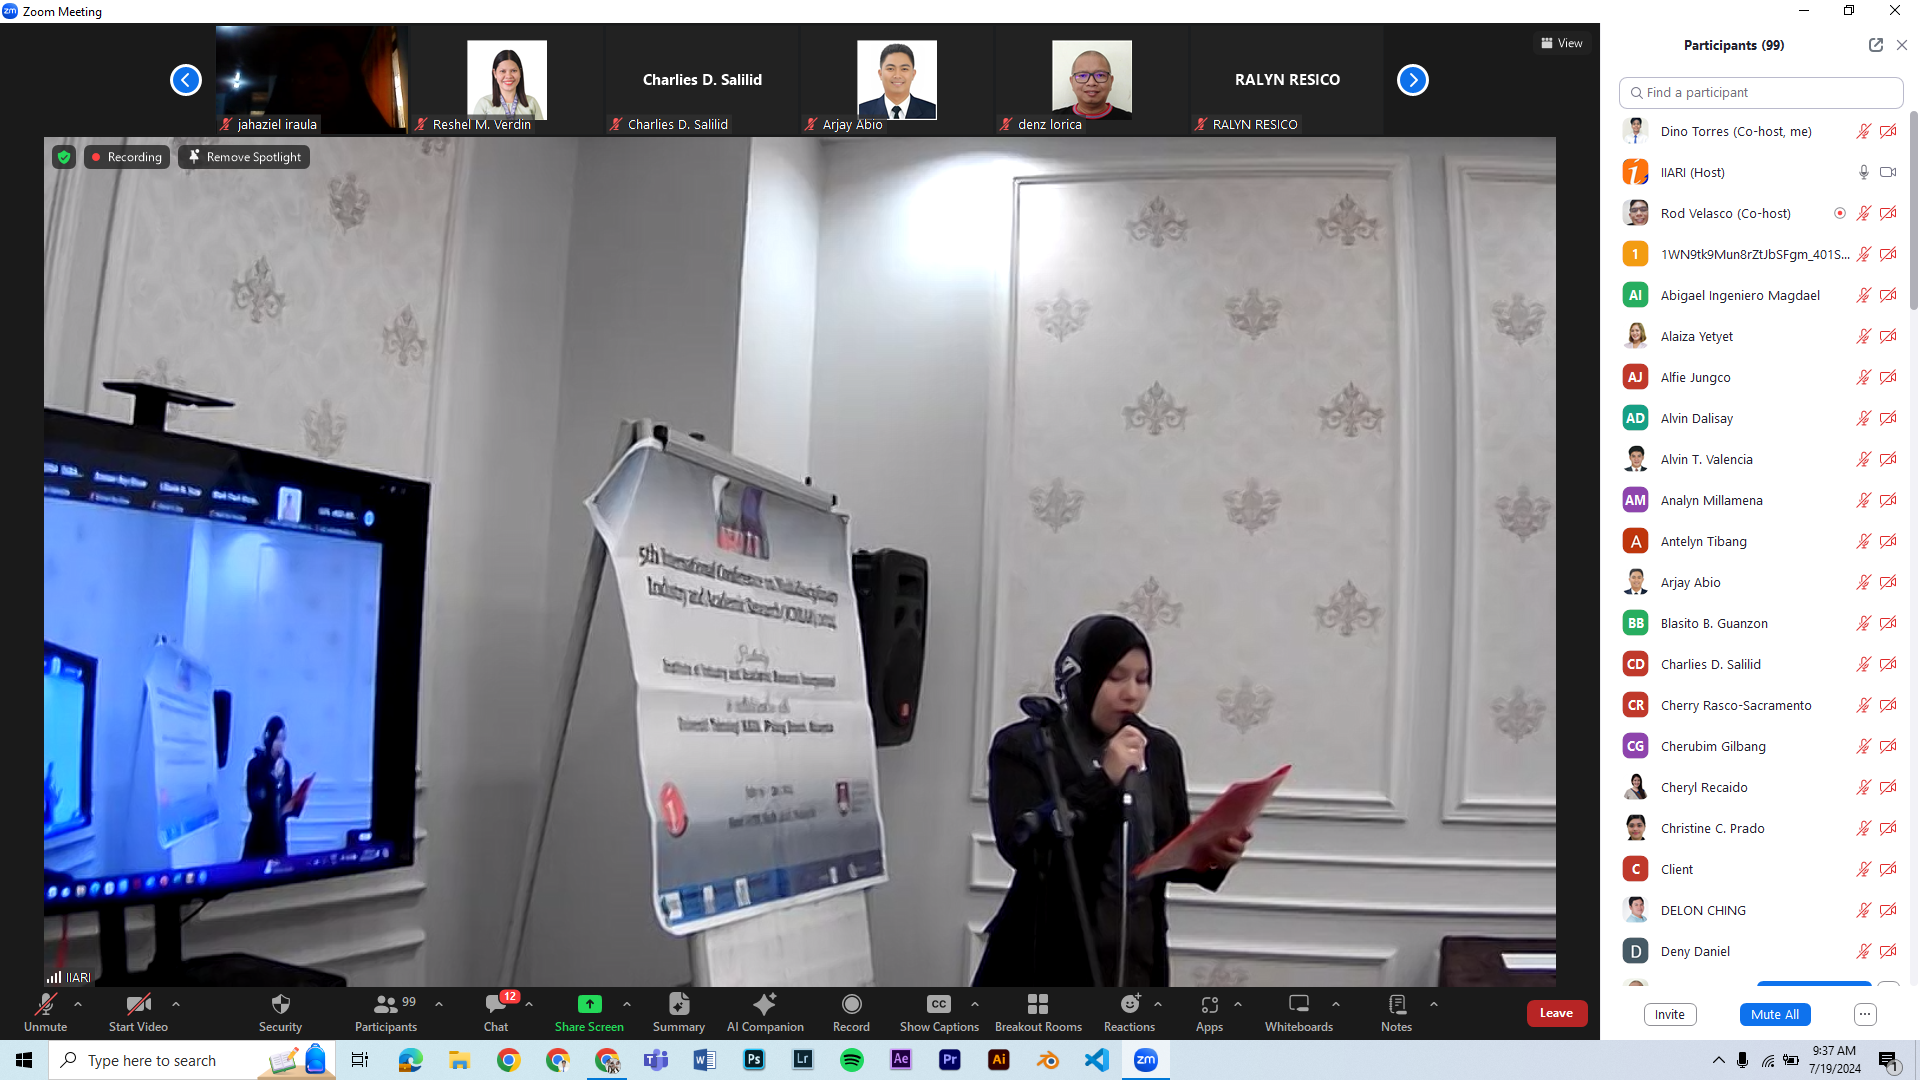Screen dimensions: 1920x1080
Task: Expand audio options arrow beside Unmute
Action: click(78, 1004)
